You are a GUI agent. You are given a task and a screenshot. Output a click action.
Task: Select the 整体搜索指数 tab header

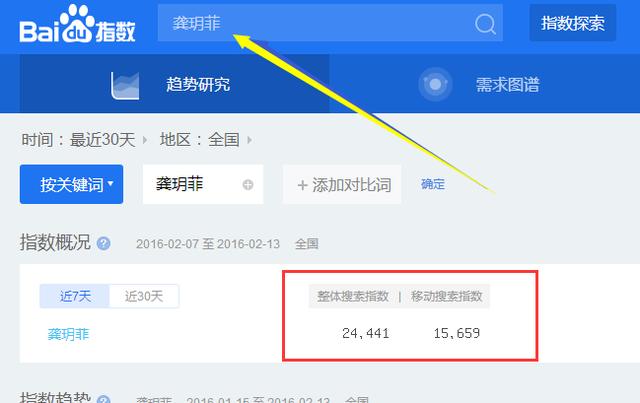(353, 296)
